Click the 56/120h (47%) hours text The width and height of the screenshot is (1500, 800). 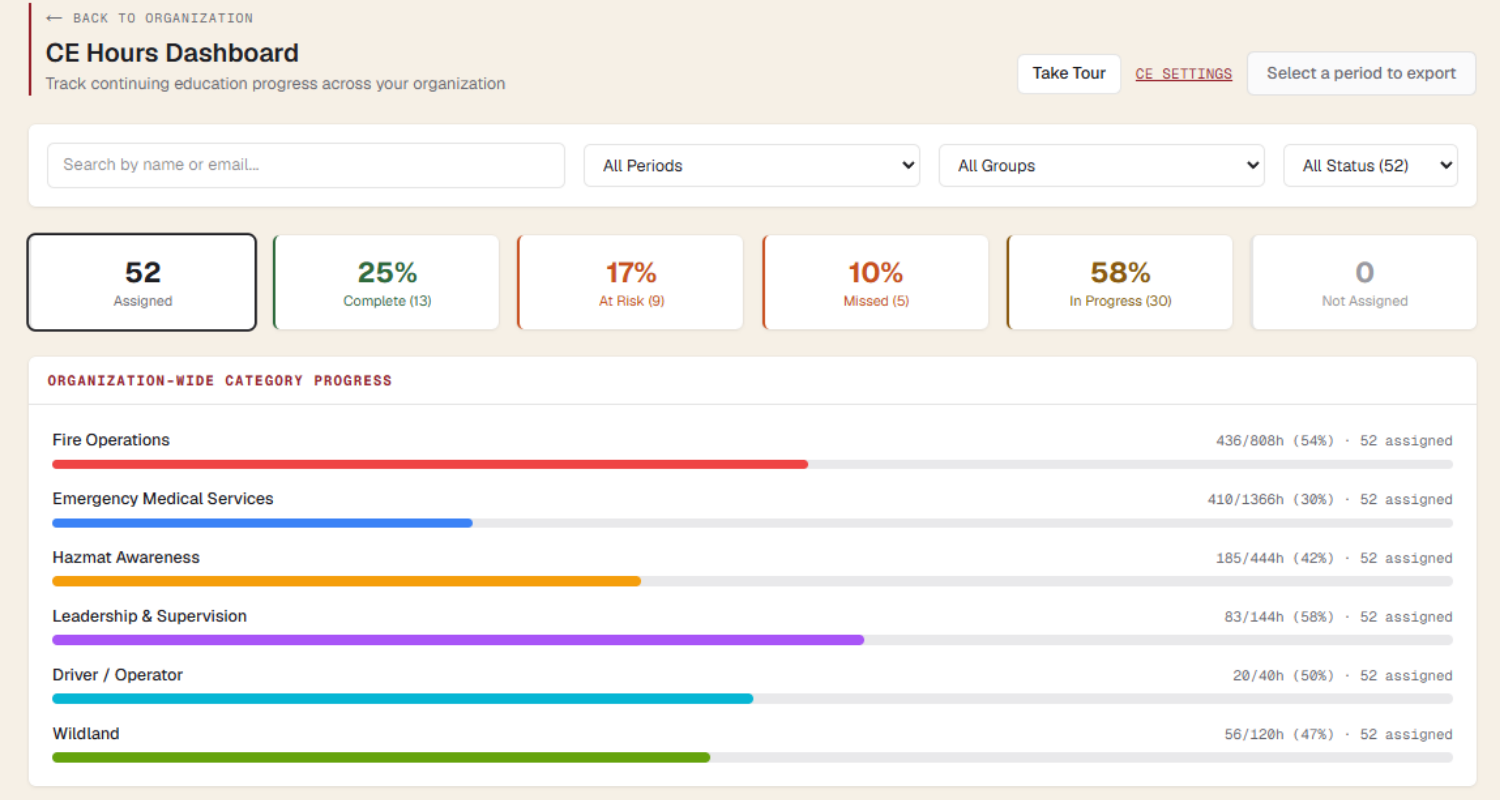click(x=1279, y=735)
